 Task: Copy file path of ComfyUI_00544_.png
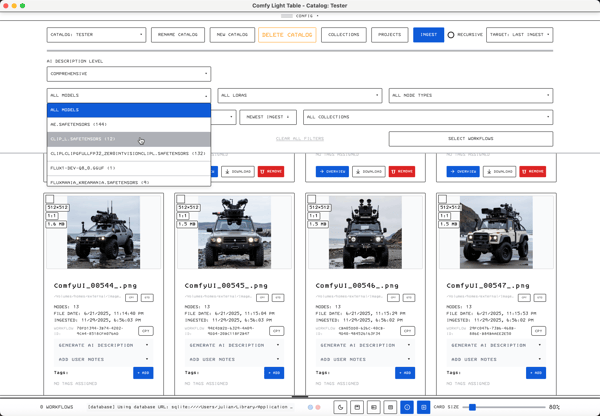pos(132,297)
